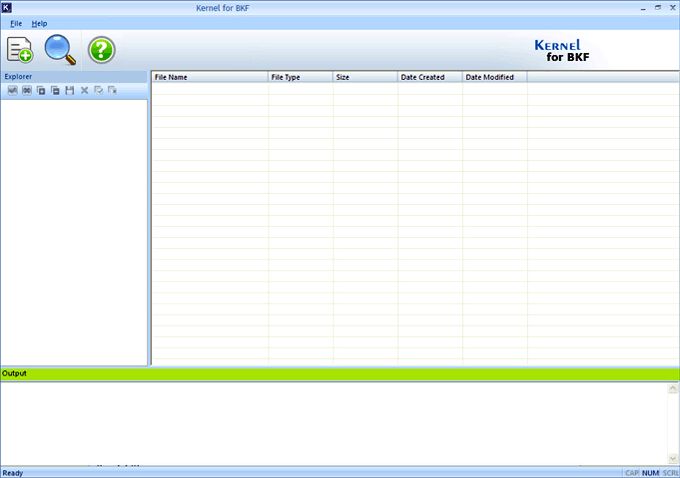Image resolution: width=680 pixels, height=478 pixels.
Task: Sort by Size column header
Action: tap(365, 77)
